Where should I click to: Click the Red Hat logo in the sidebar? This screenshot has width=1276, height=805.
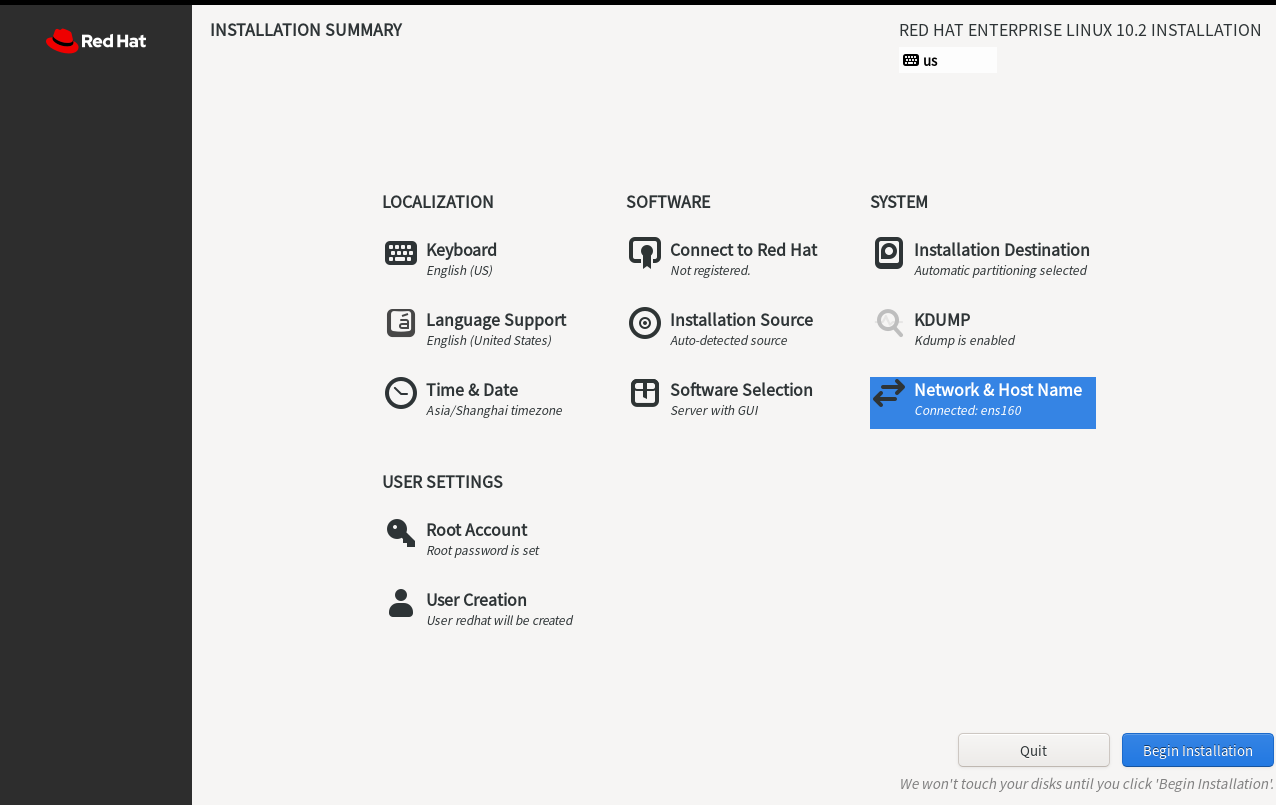pyautogui.click(x=96, y=41)
